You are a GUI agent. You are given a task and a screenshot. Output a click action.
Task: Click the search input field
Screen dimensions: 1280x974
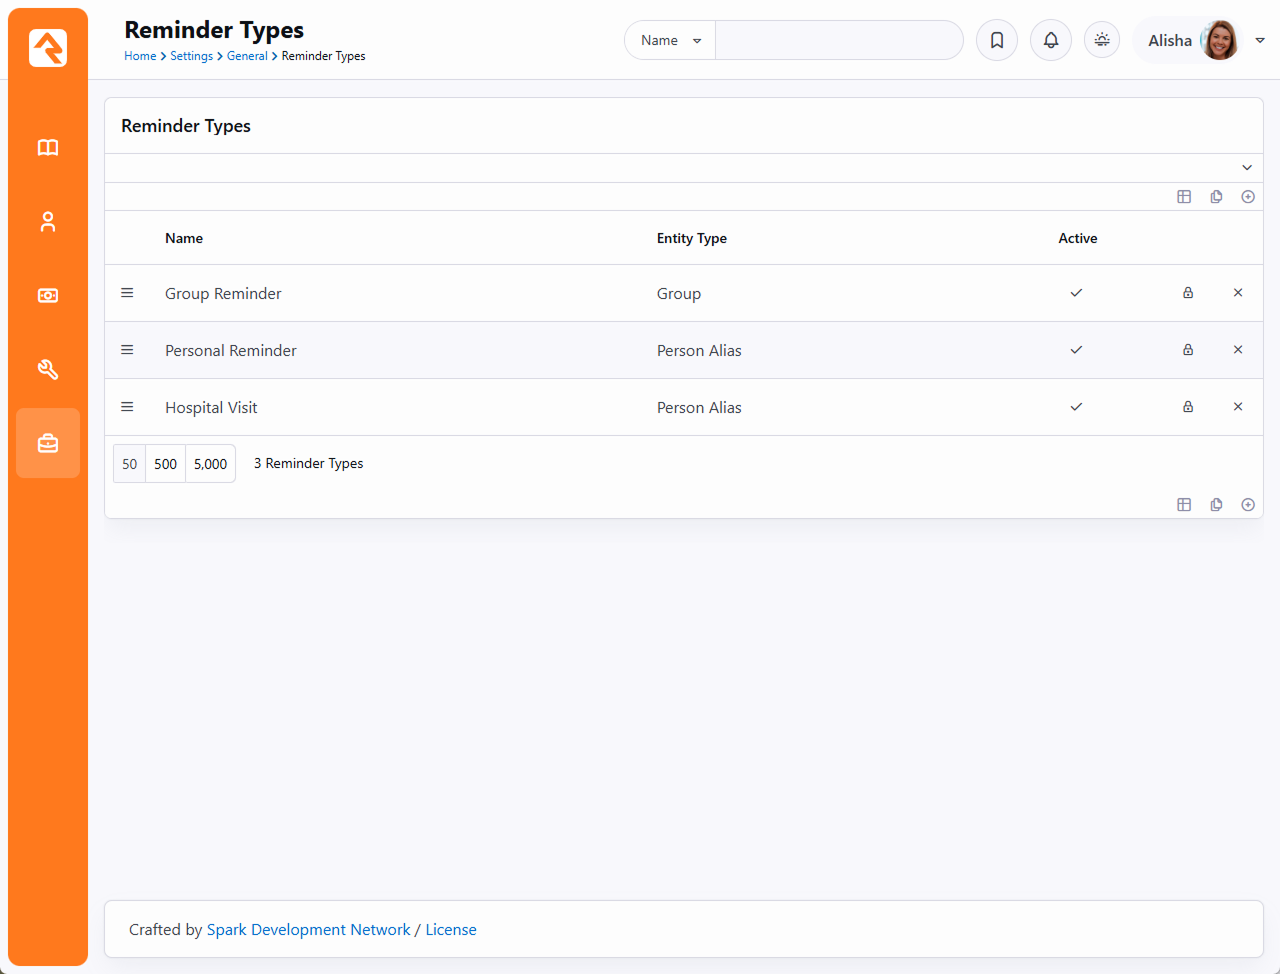pyautogui.click(x=838, y=41)
